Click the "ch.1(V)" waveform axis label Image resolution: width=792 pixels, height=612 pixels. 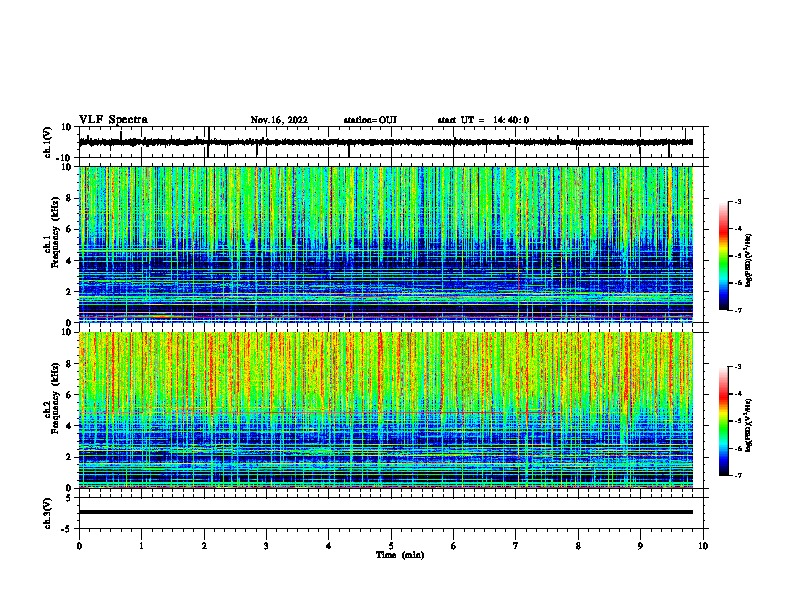(x=48, y=142)
